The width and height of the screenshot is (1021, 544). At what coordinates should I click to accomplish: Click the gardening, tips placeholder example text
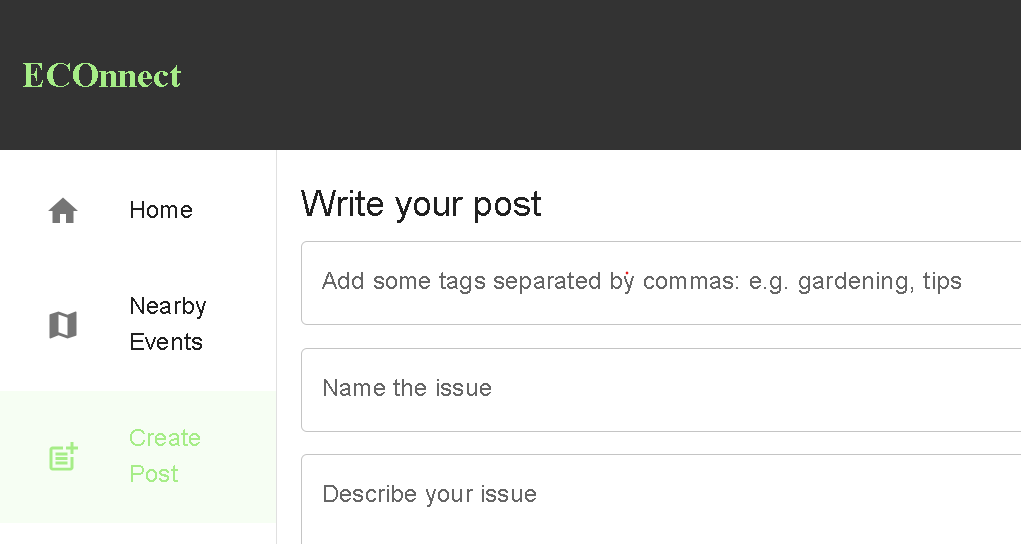point(880,281)
